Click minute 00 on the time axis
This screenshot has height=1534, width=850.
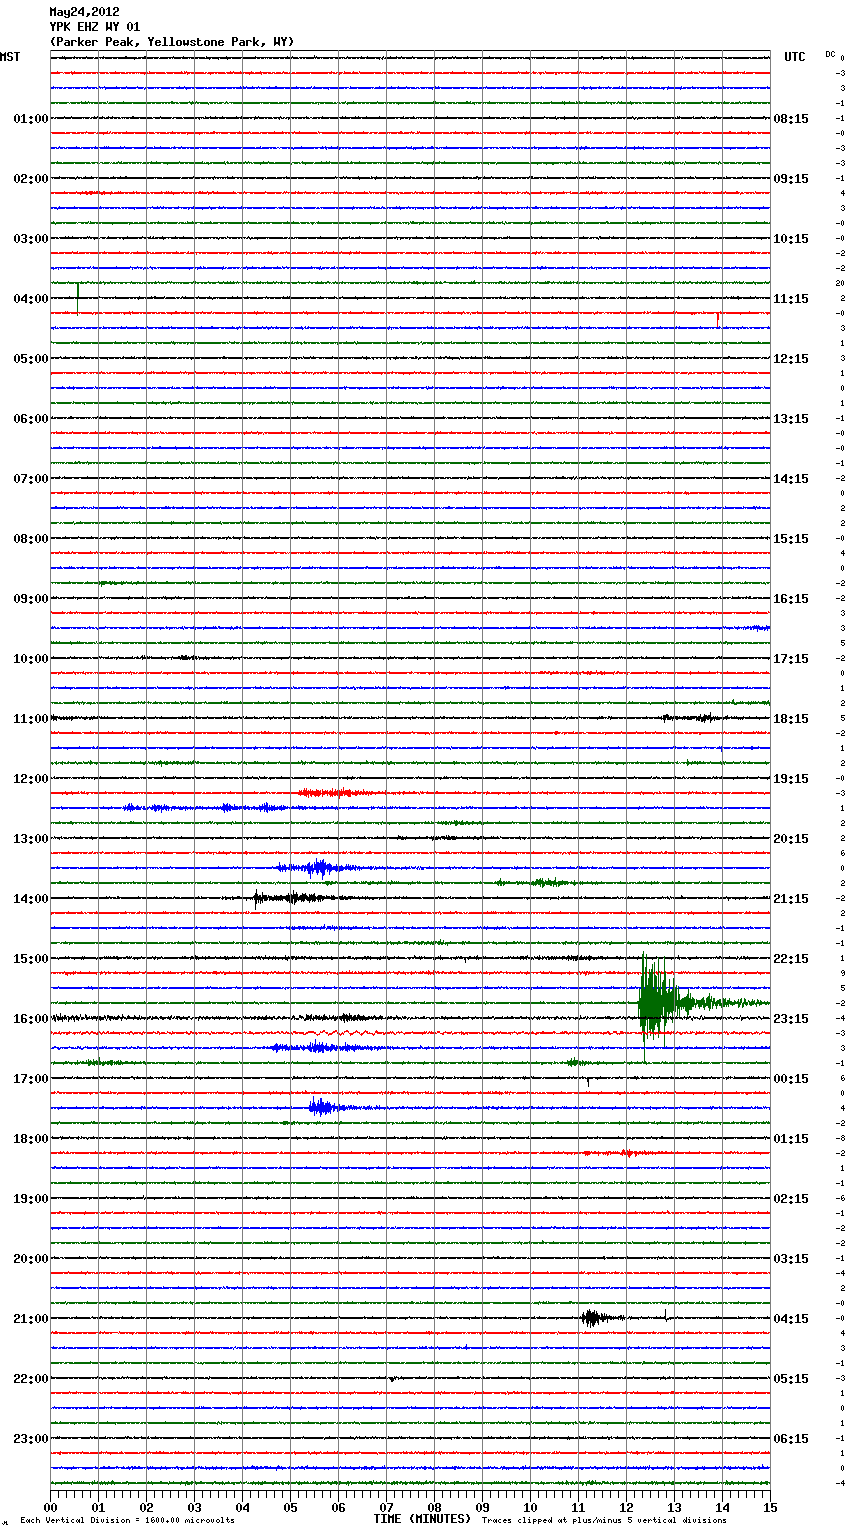(x=51, y=1507)
